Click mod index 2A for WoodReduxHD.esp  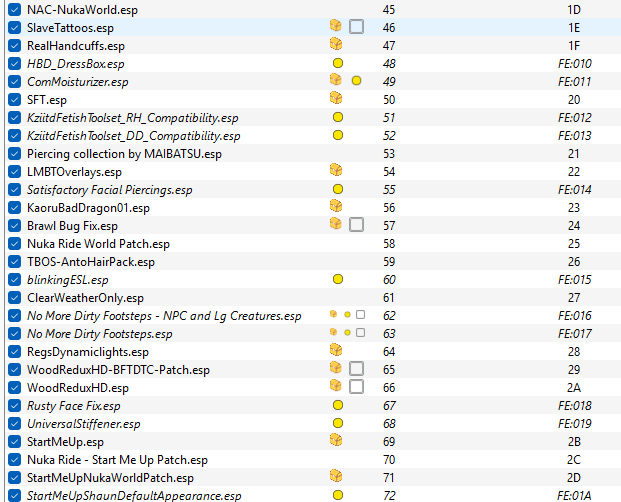coord(574,388)
